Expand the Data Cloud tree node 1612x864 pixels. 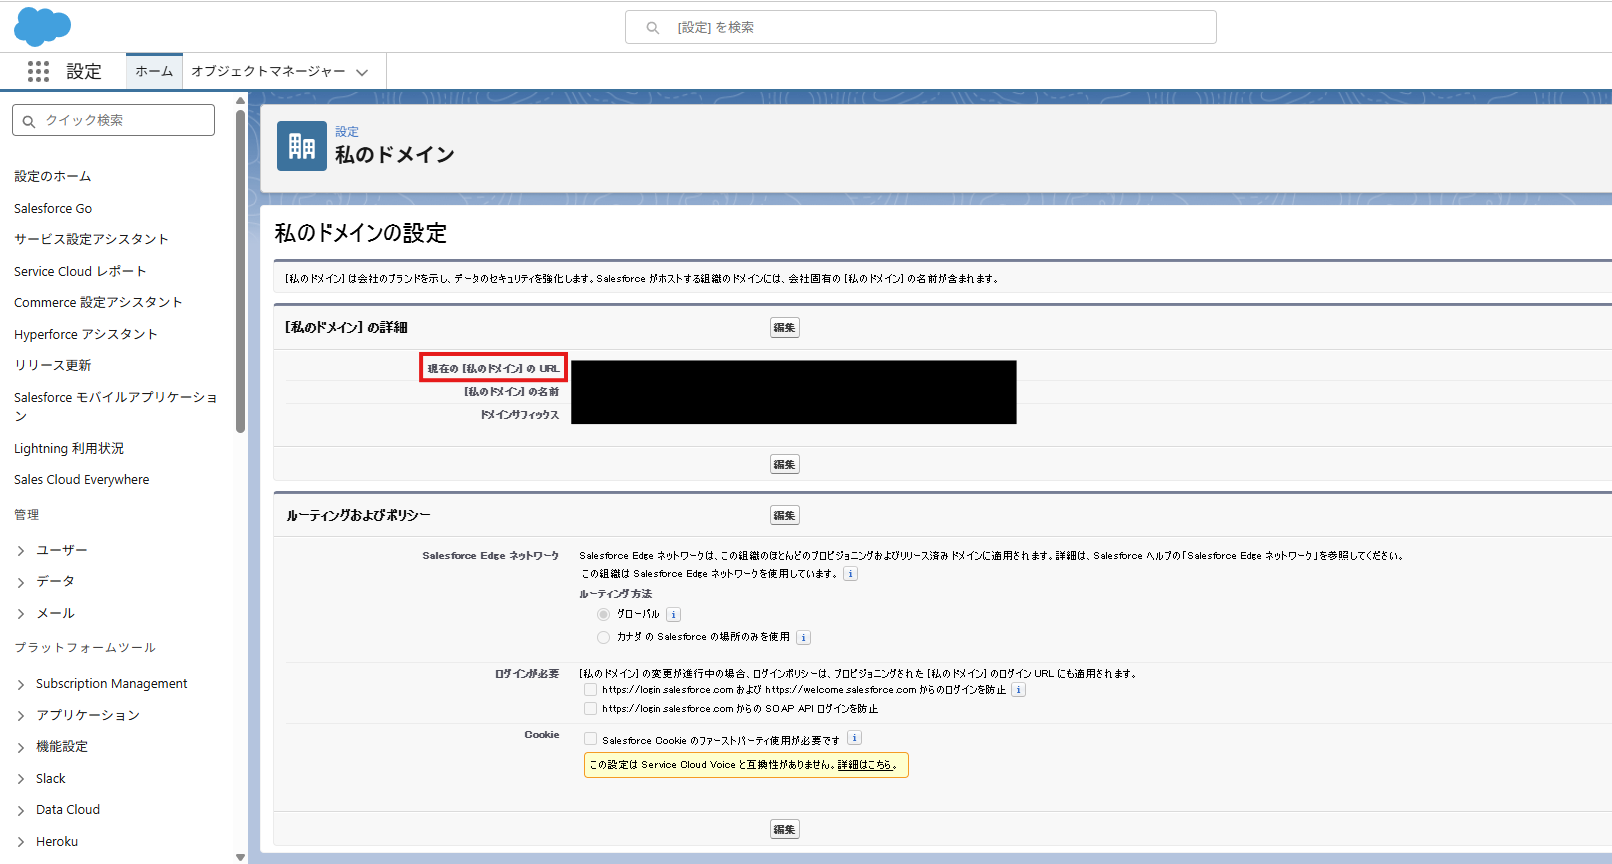21,811
